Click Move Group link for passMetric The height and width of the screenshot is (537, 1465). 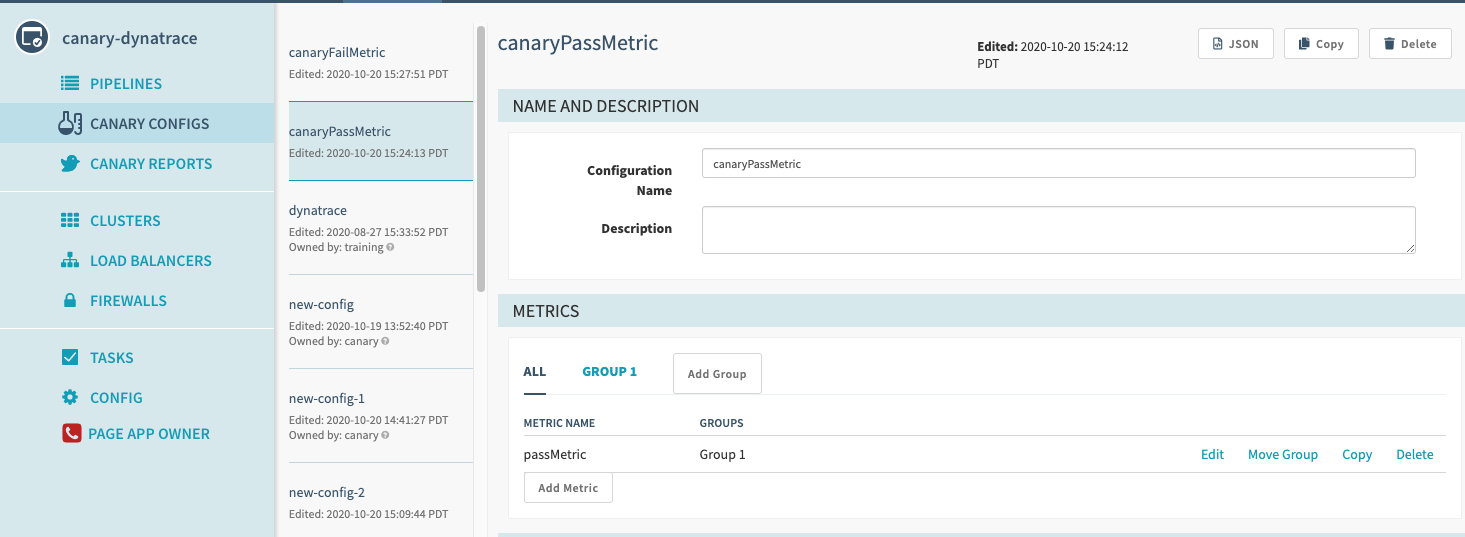(1282, 455)
